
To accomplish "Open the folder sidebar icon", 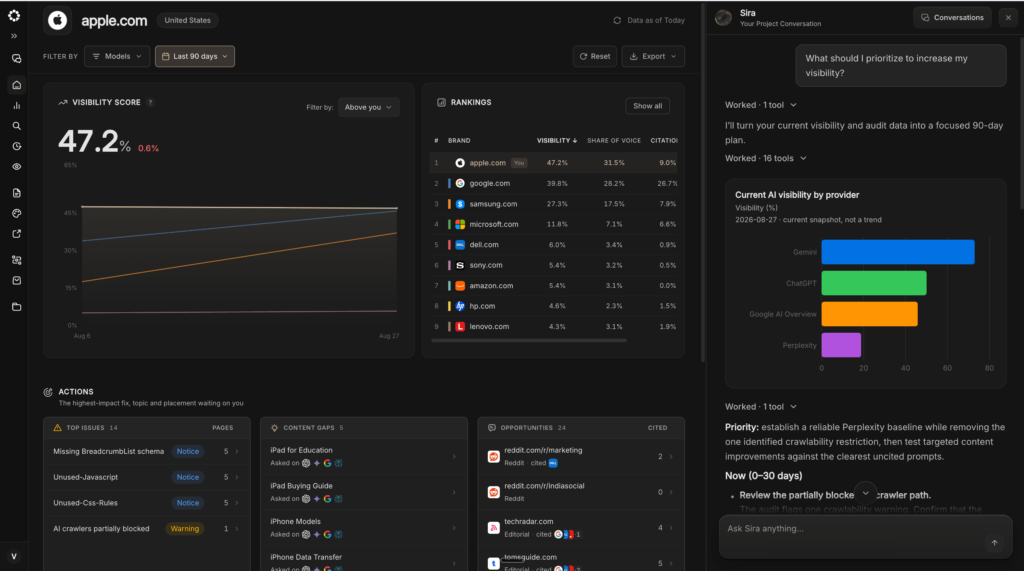I will click(16, 306).
